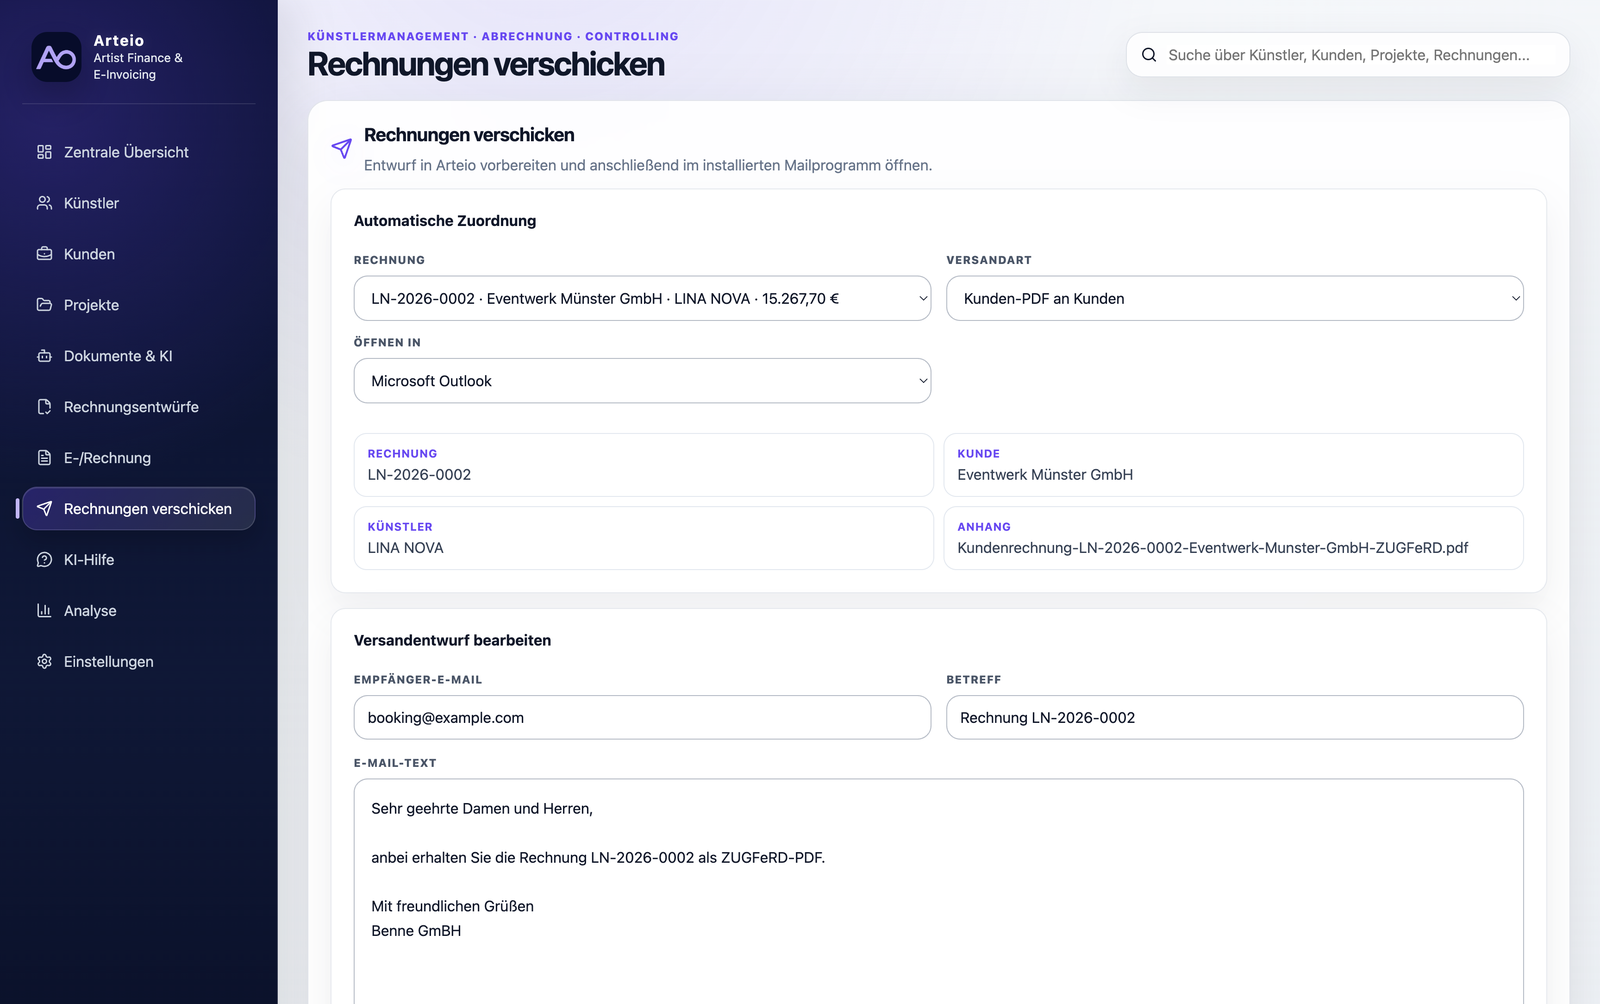Click the search magnifier icon
1600x1004 pixels.
point(1149,55)
